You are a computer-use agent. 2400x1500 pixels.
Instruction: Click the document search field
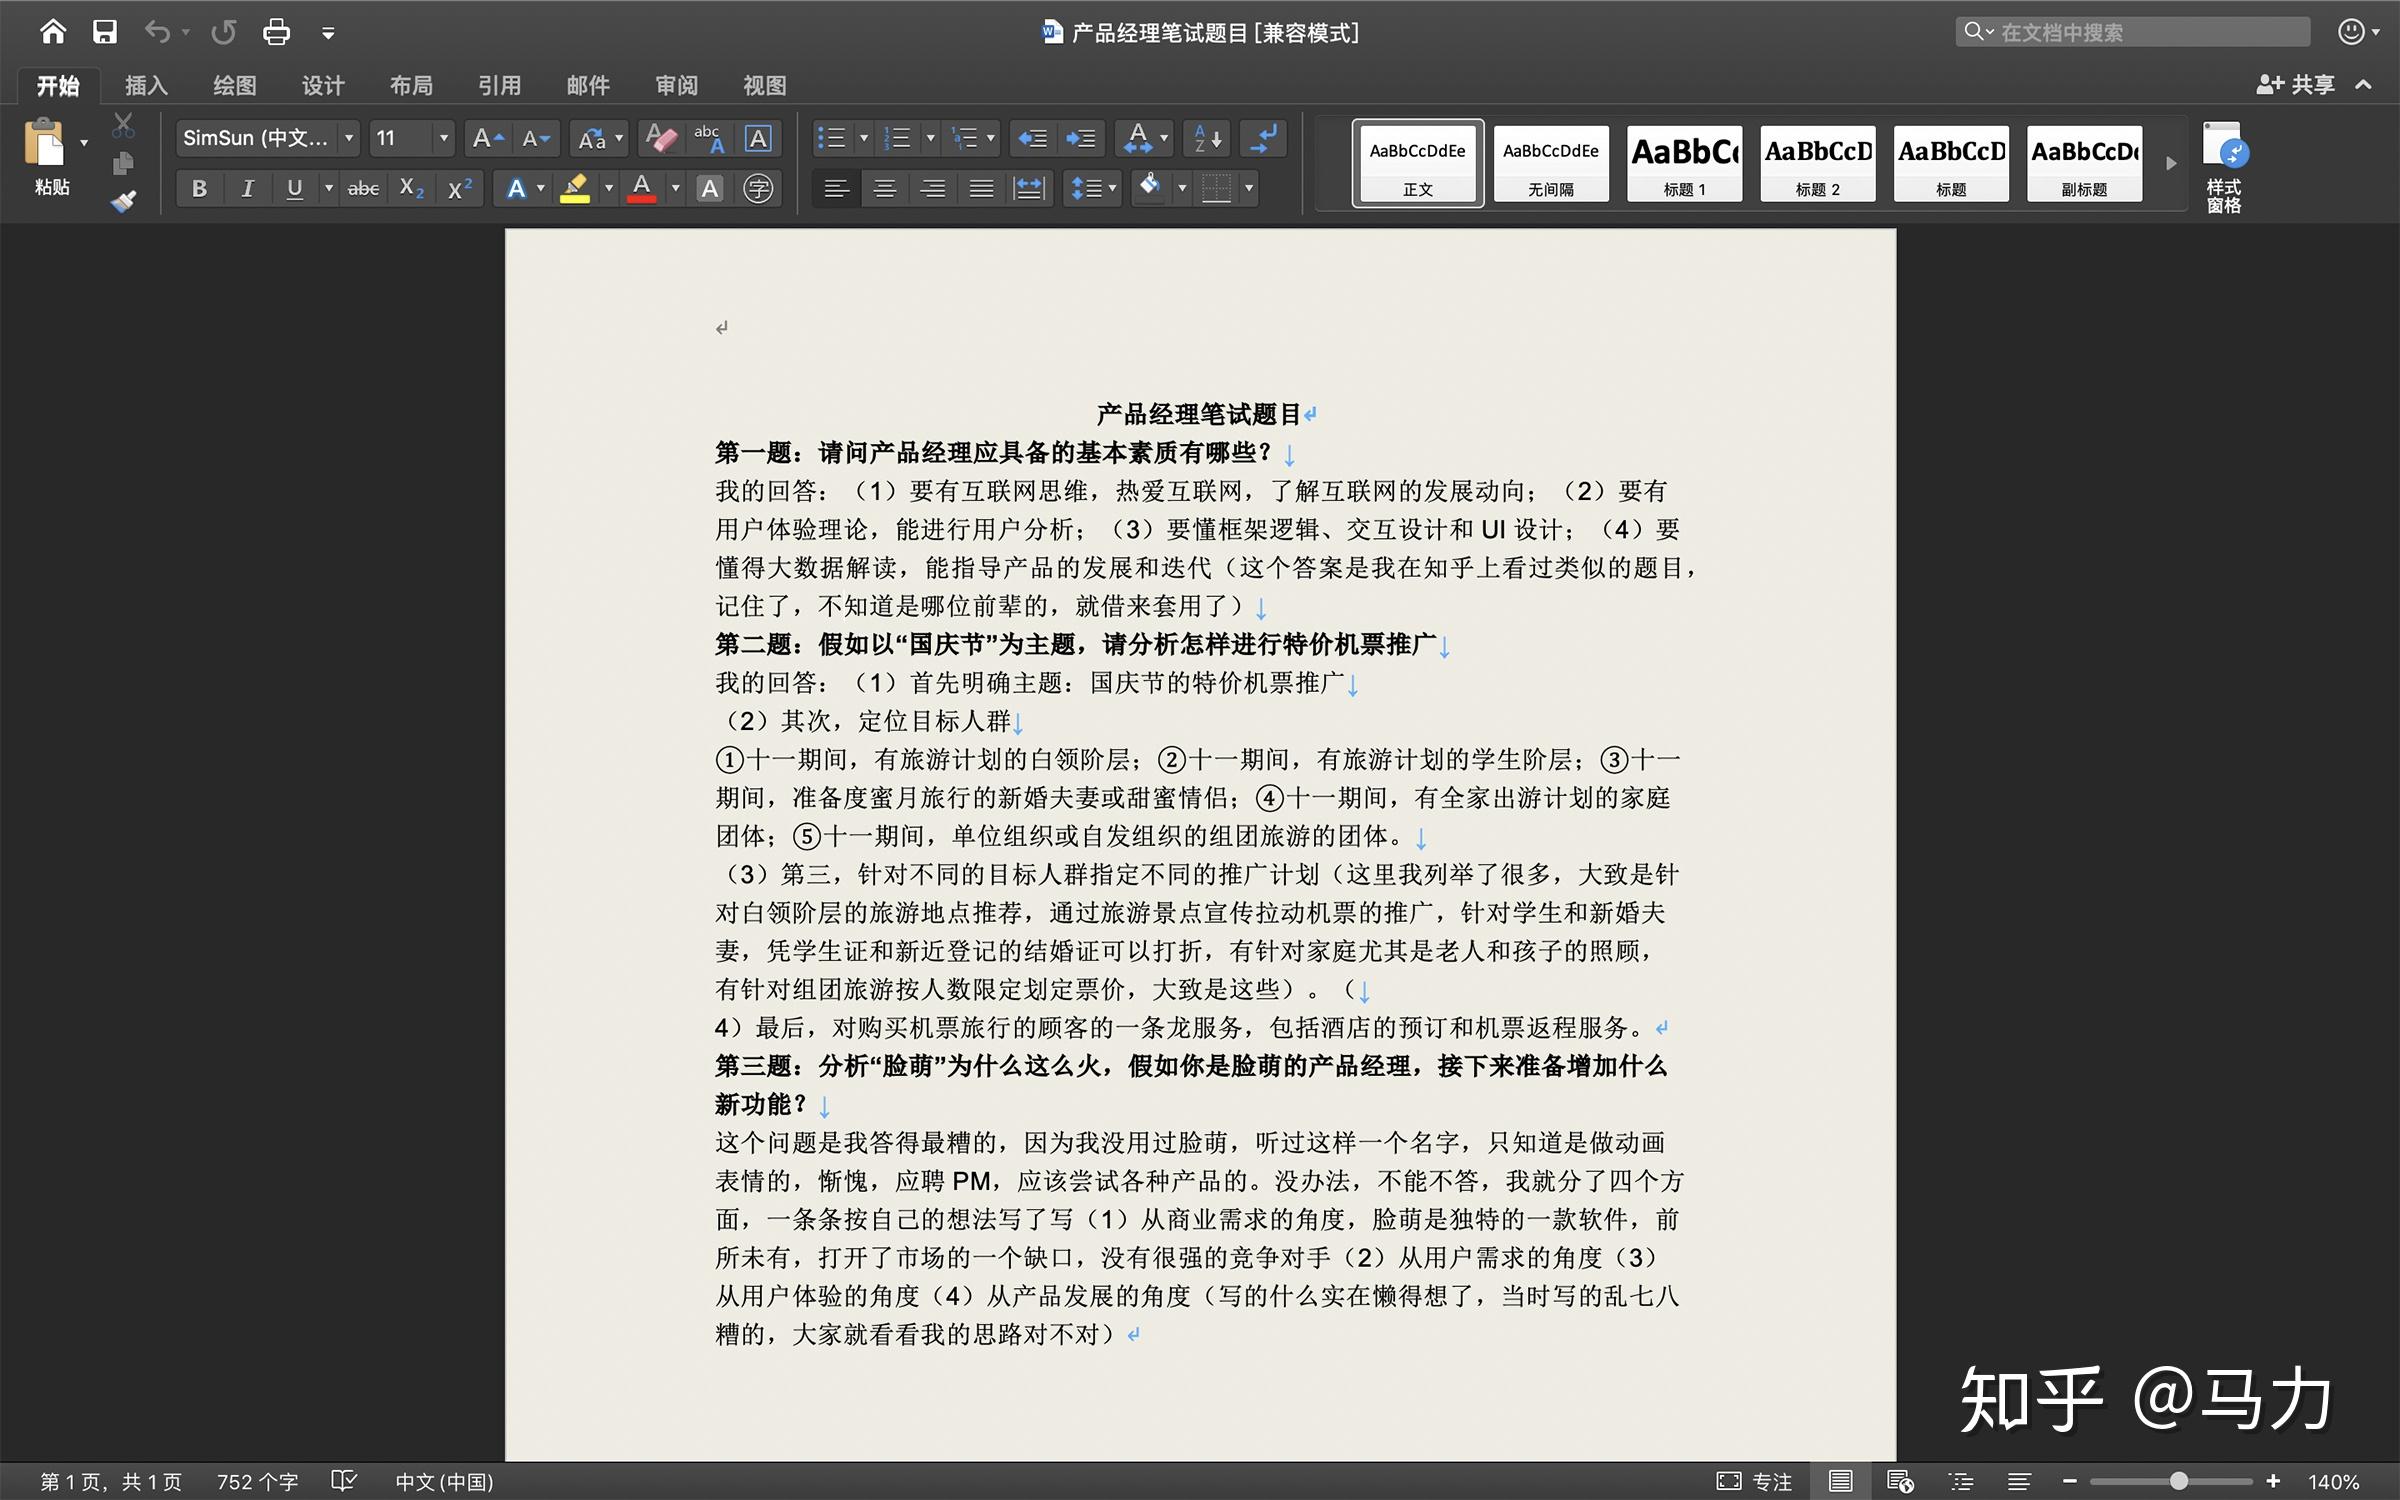(2133, 32)
